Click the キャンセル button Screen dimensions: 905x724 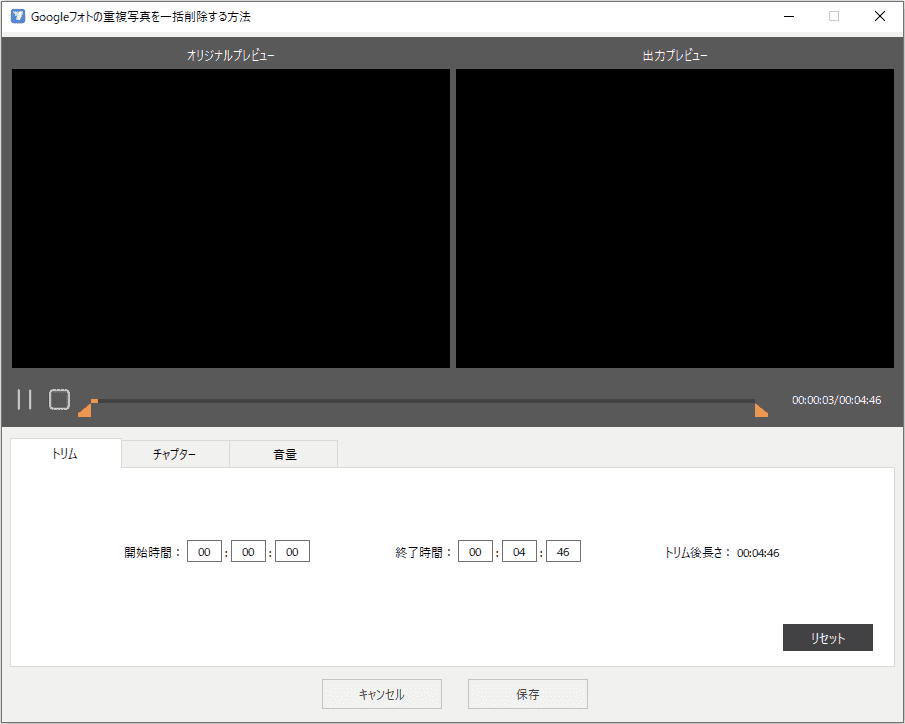click(381, 694)
